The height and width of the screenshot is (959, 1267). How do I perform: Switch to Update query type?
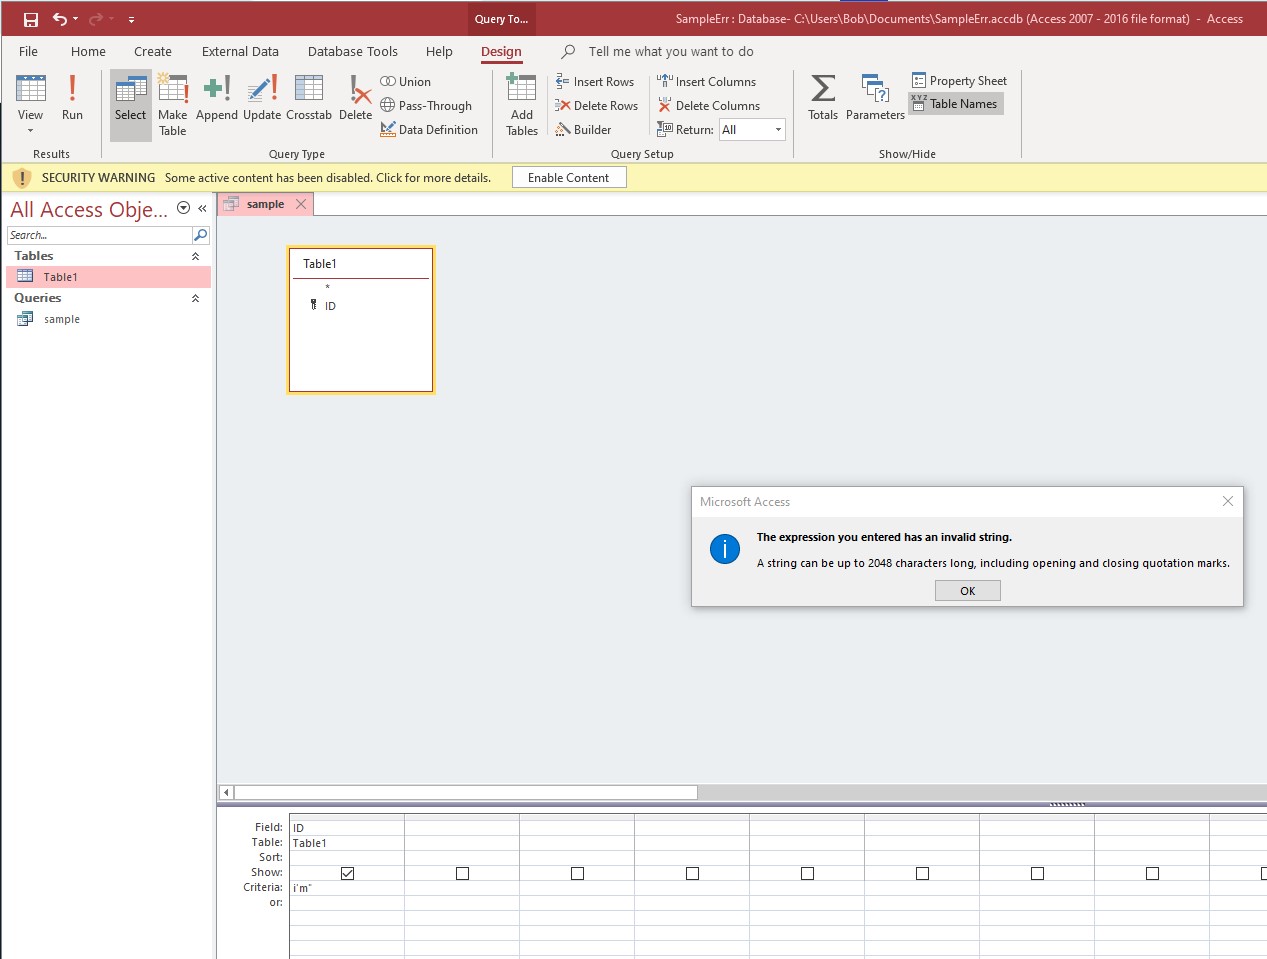[x=262, y=98]
